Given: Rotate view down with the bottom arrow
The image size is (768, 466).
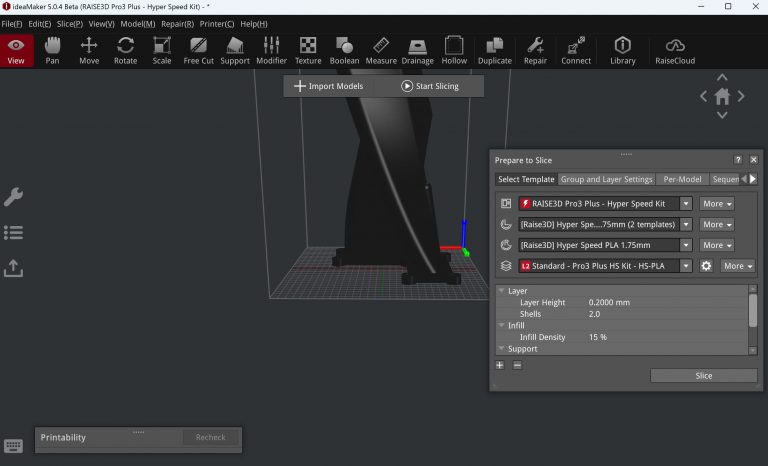Looking at the screenshot, I should point(722,115).
